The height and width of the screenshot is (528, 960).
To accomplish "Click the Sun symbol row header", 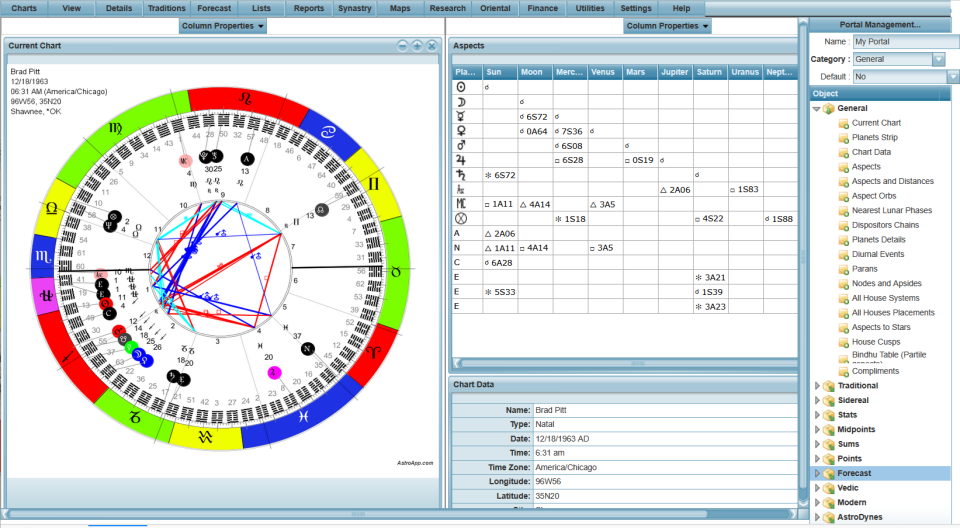I will tap(461, 87).
